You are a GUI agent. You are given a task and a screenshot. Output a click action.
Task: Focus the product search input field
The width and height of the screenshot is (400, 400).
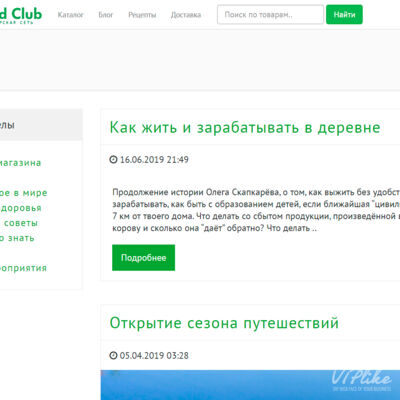click(x=270, y=15)
